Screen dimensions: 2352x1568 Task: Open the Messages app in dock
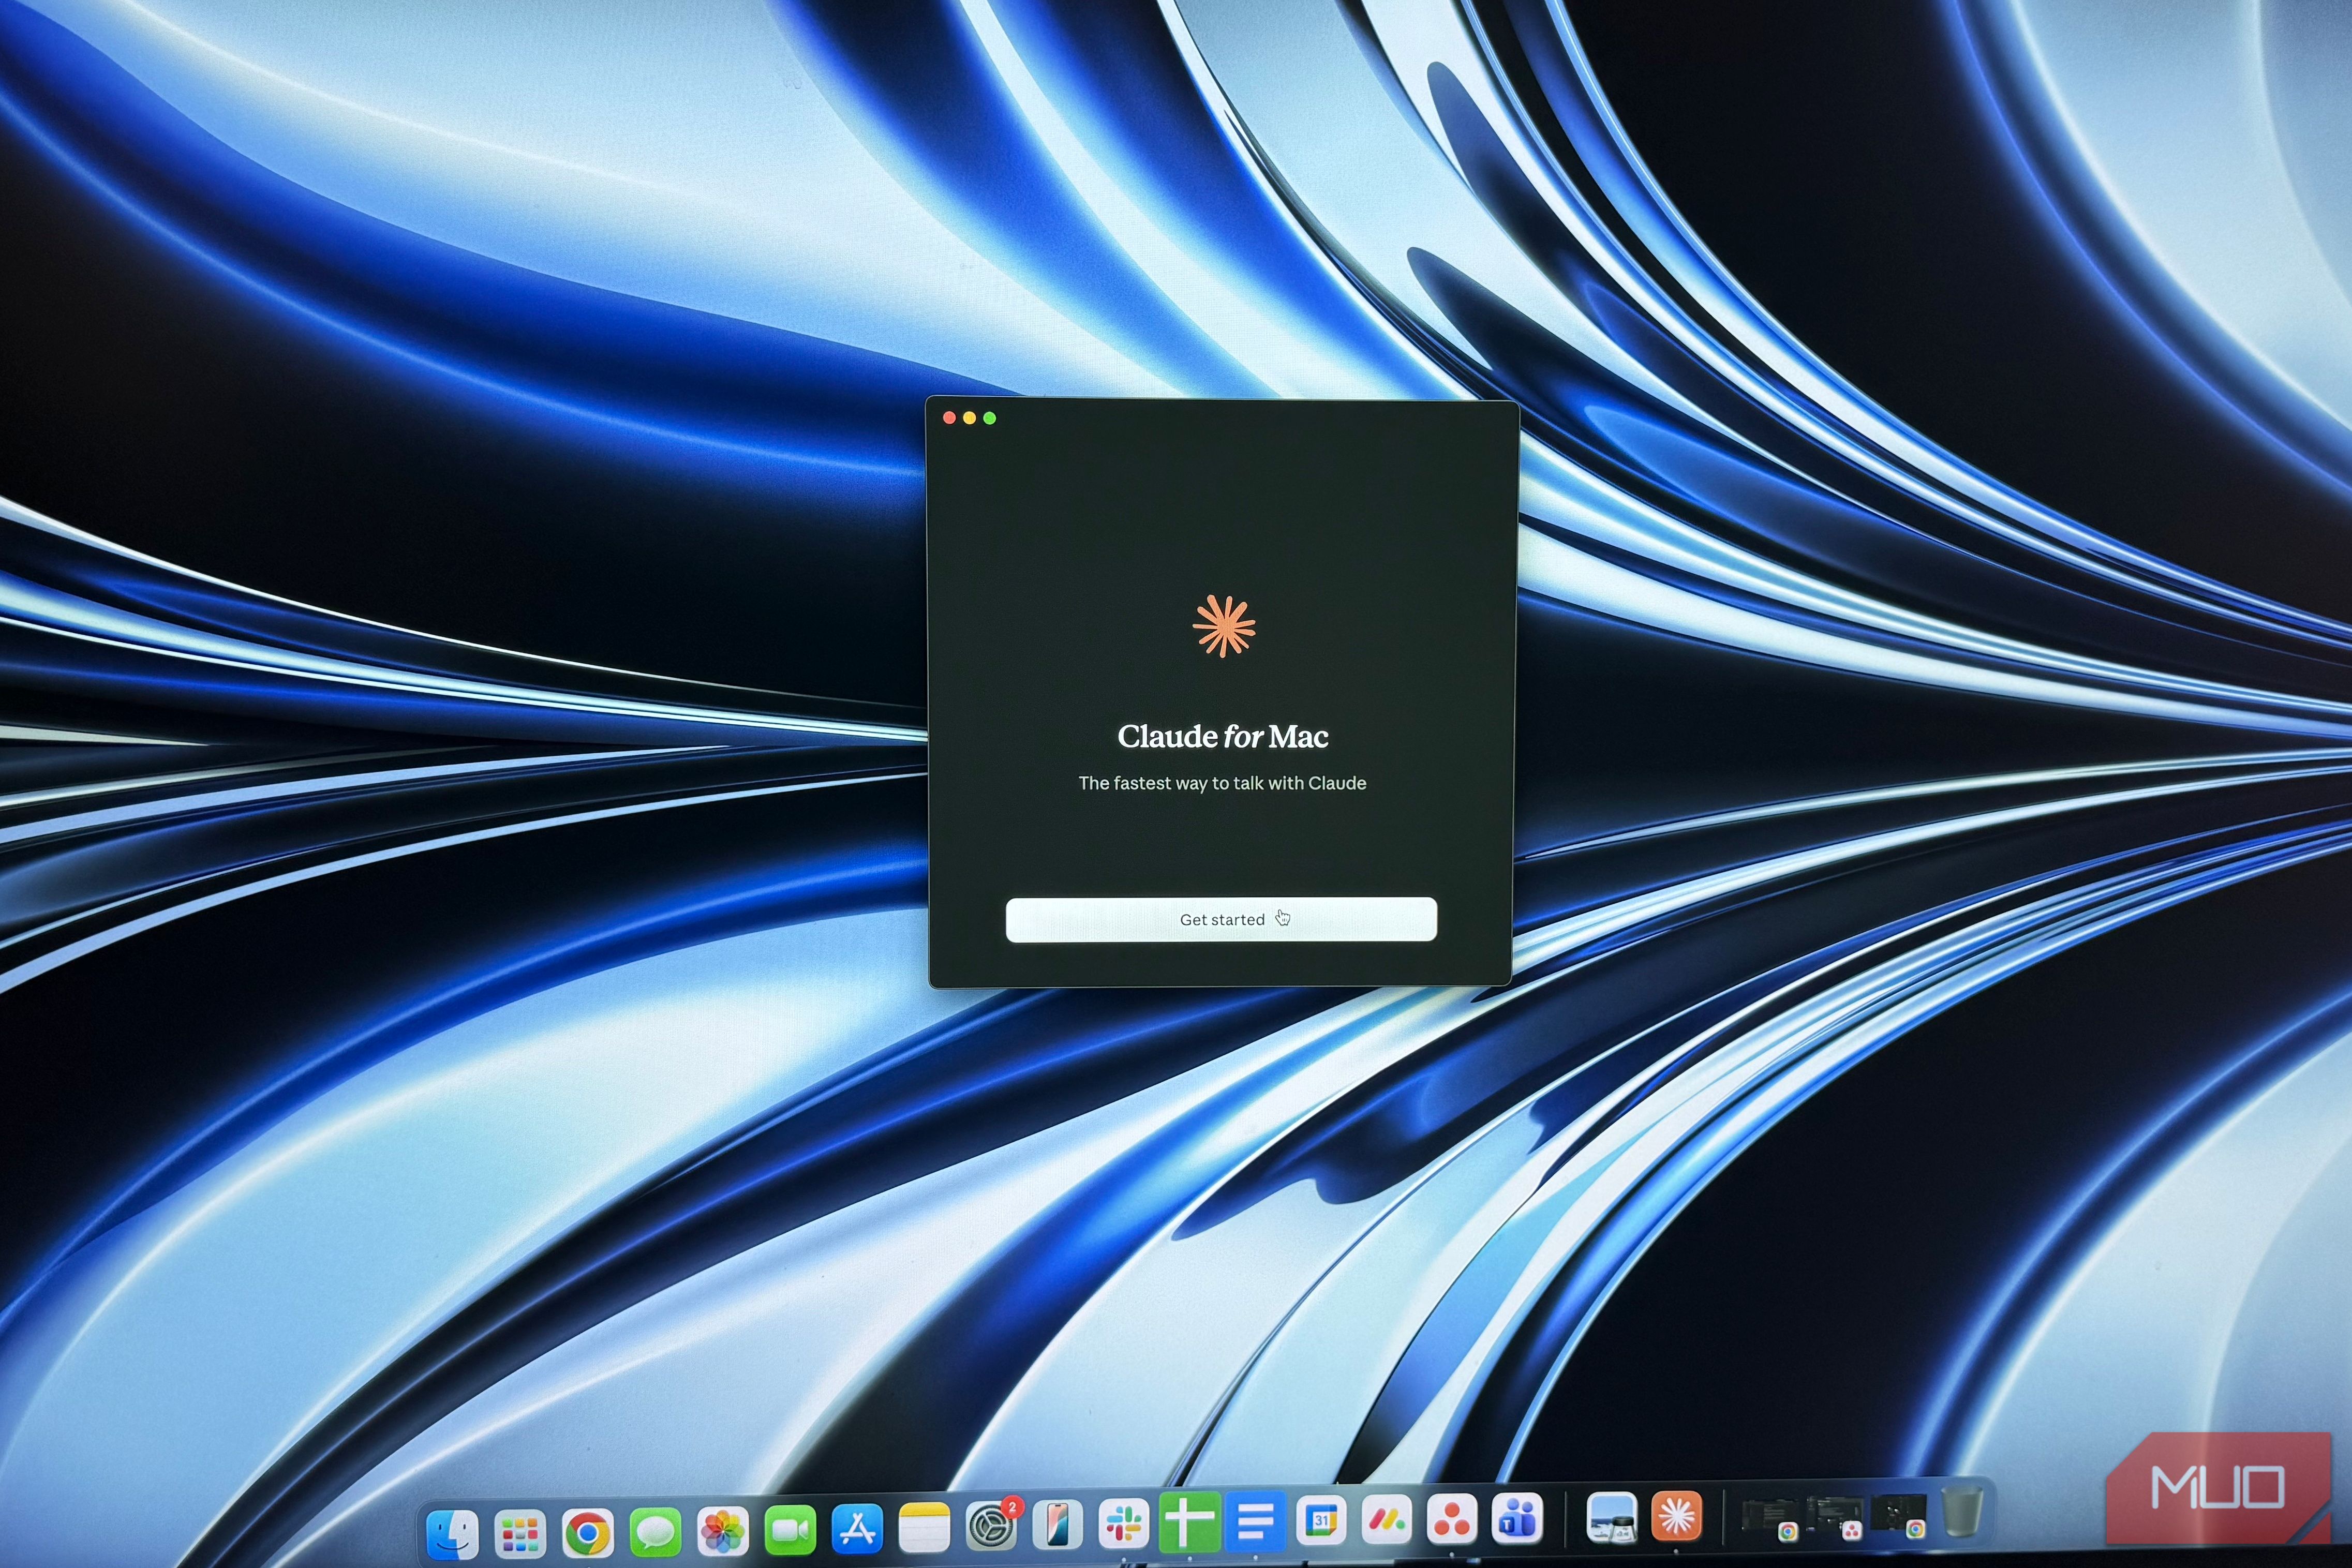click(655, 1531)
